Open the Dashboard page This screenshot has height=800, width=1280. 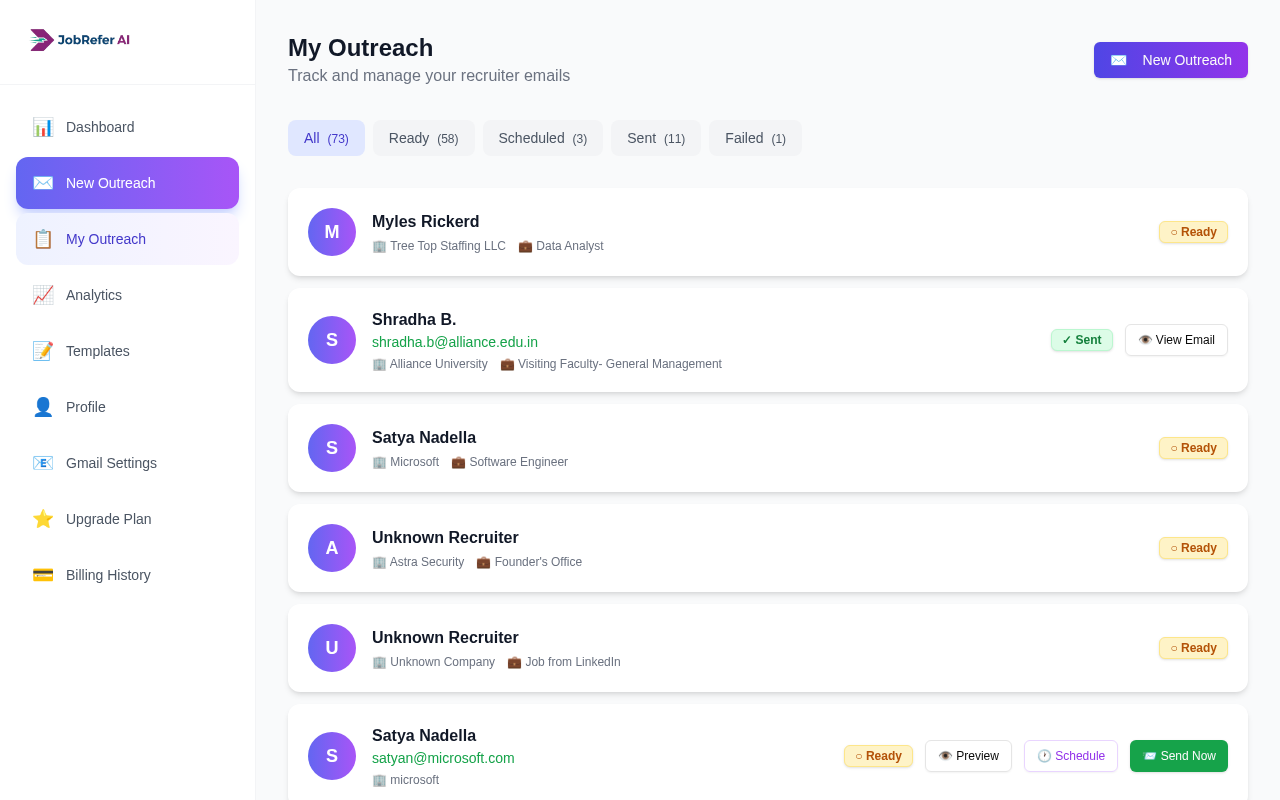point(127,127)
